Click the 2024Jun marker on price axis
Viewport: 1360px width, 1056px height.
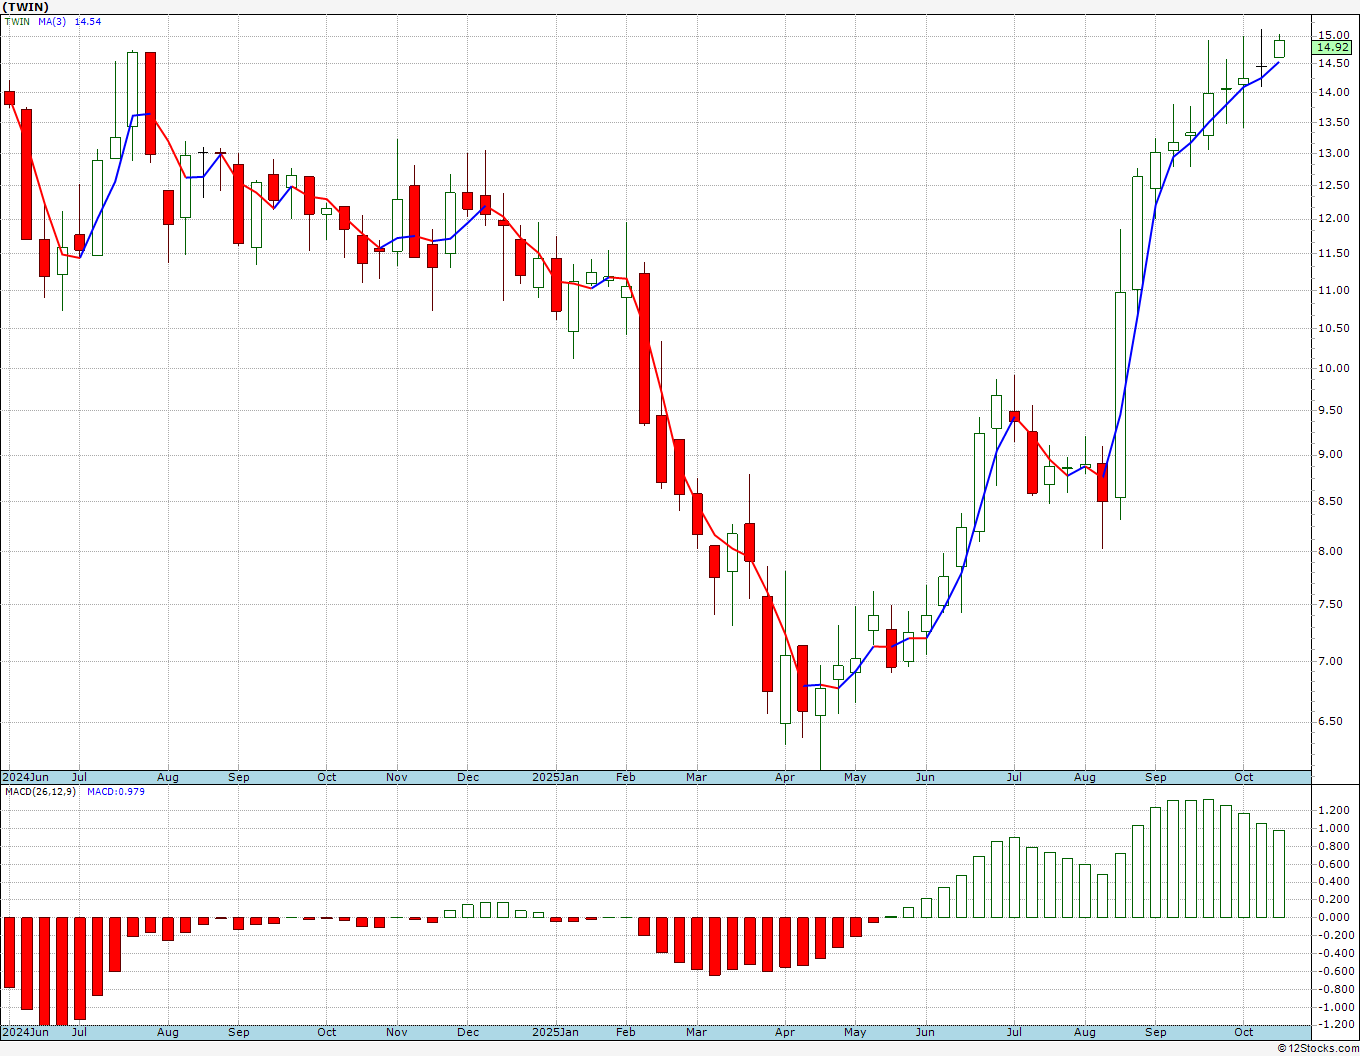26,777
